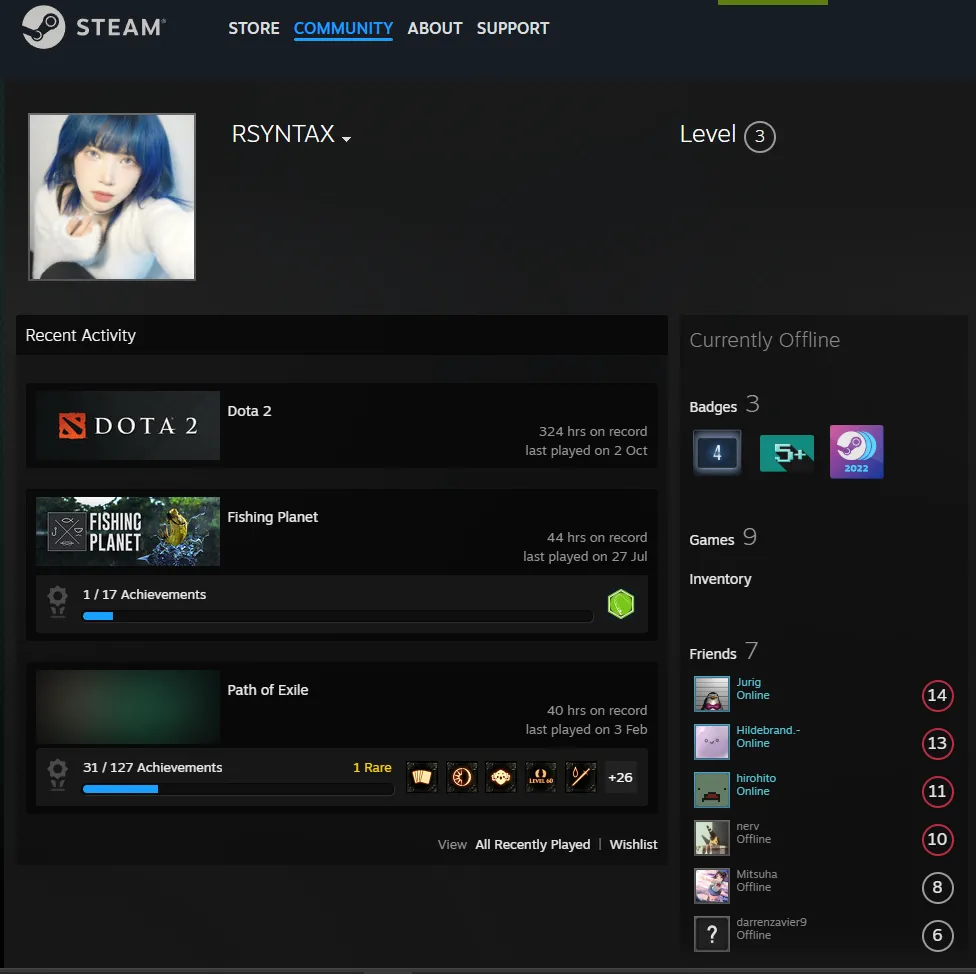Show the +26 more Path of Exile achievements
The height and width of the screenshot is (974, 976).
tap(620, 777)
